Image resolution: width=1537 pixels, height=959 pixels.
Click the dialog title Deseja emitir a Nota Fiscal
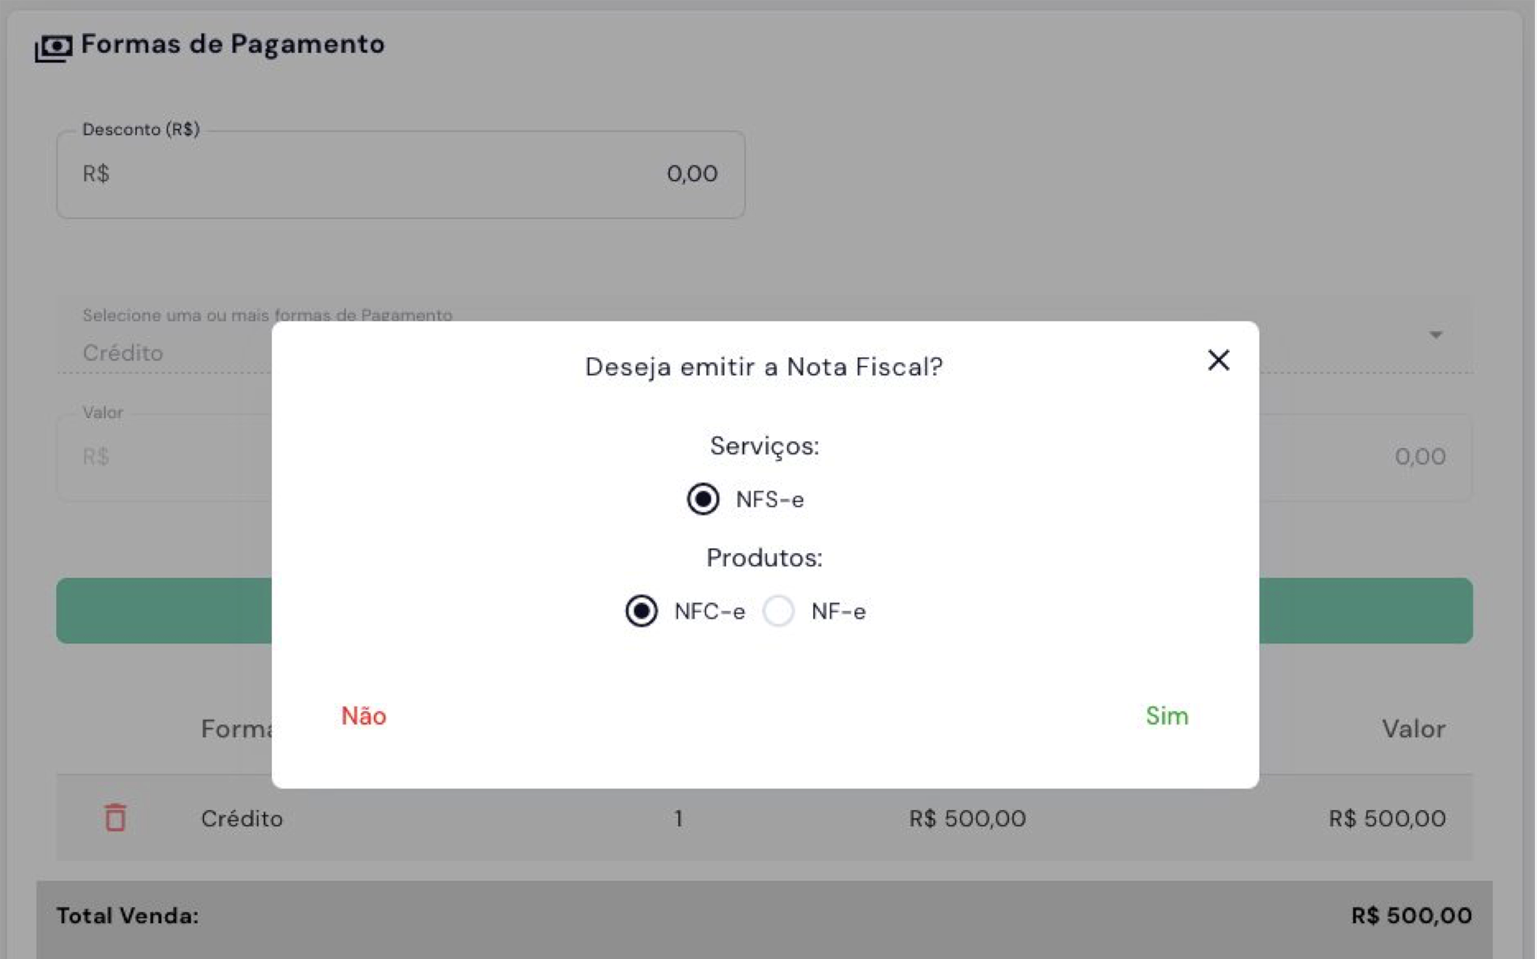[x=763, y=367]
